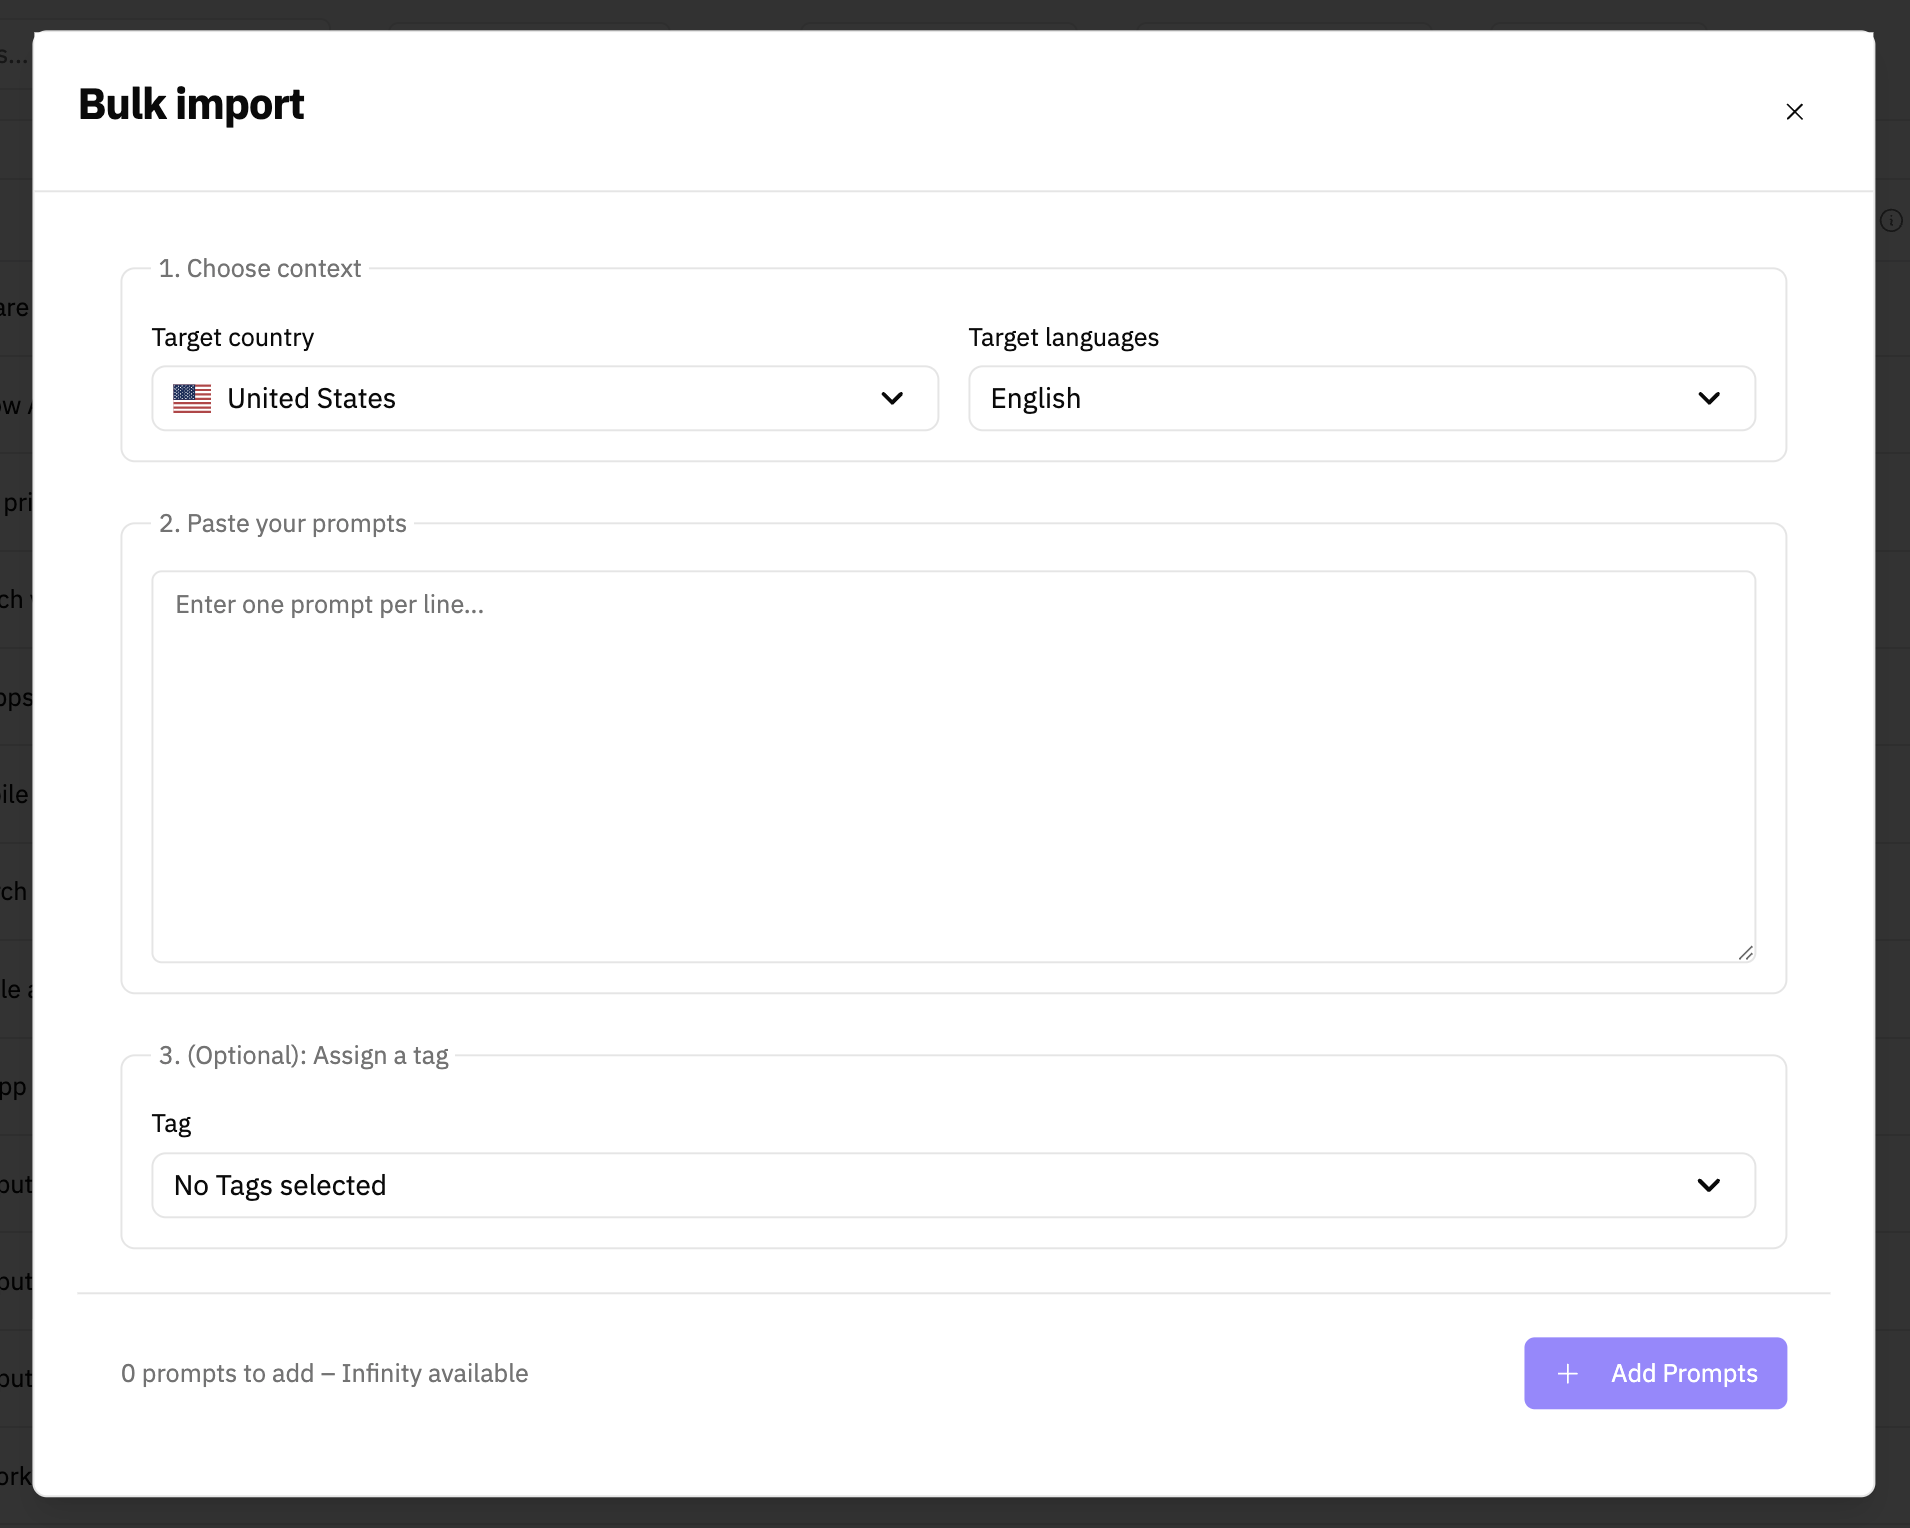Select the 'English' language value

click(x=1035, y=399)
